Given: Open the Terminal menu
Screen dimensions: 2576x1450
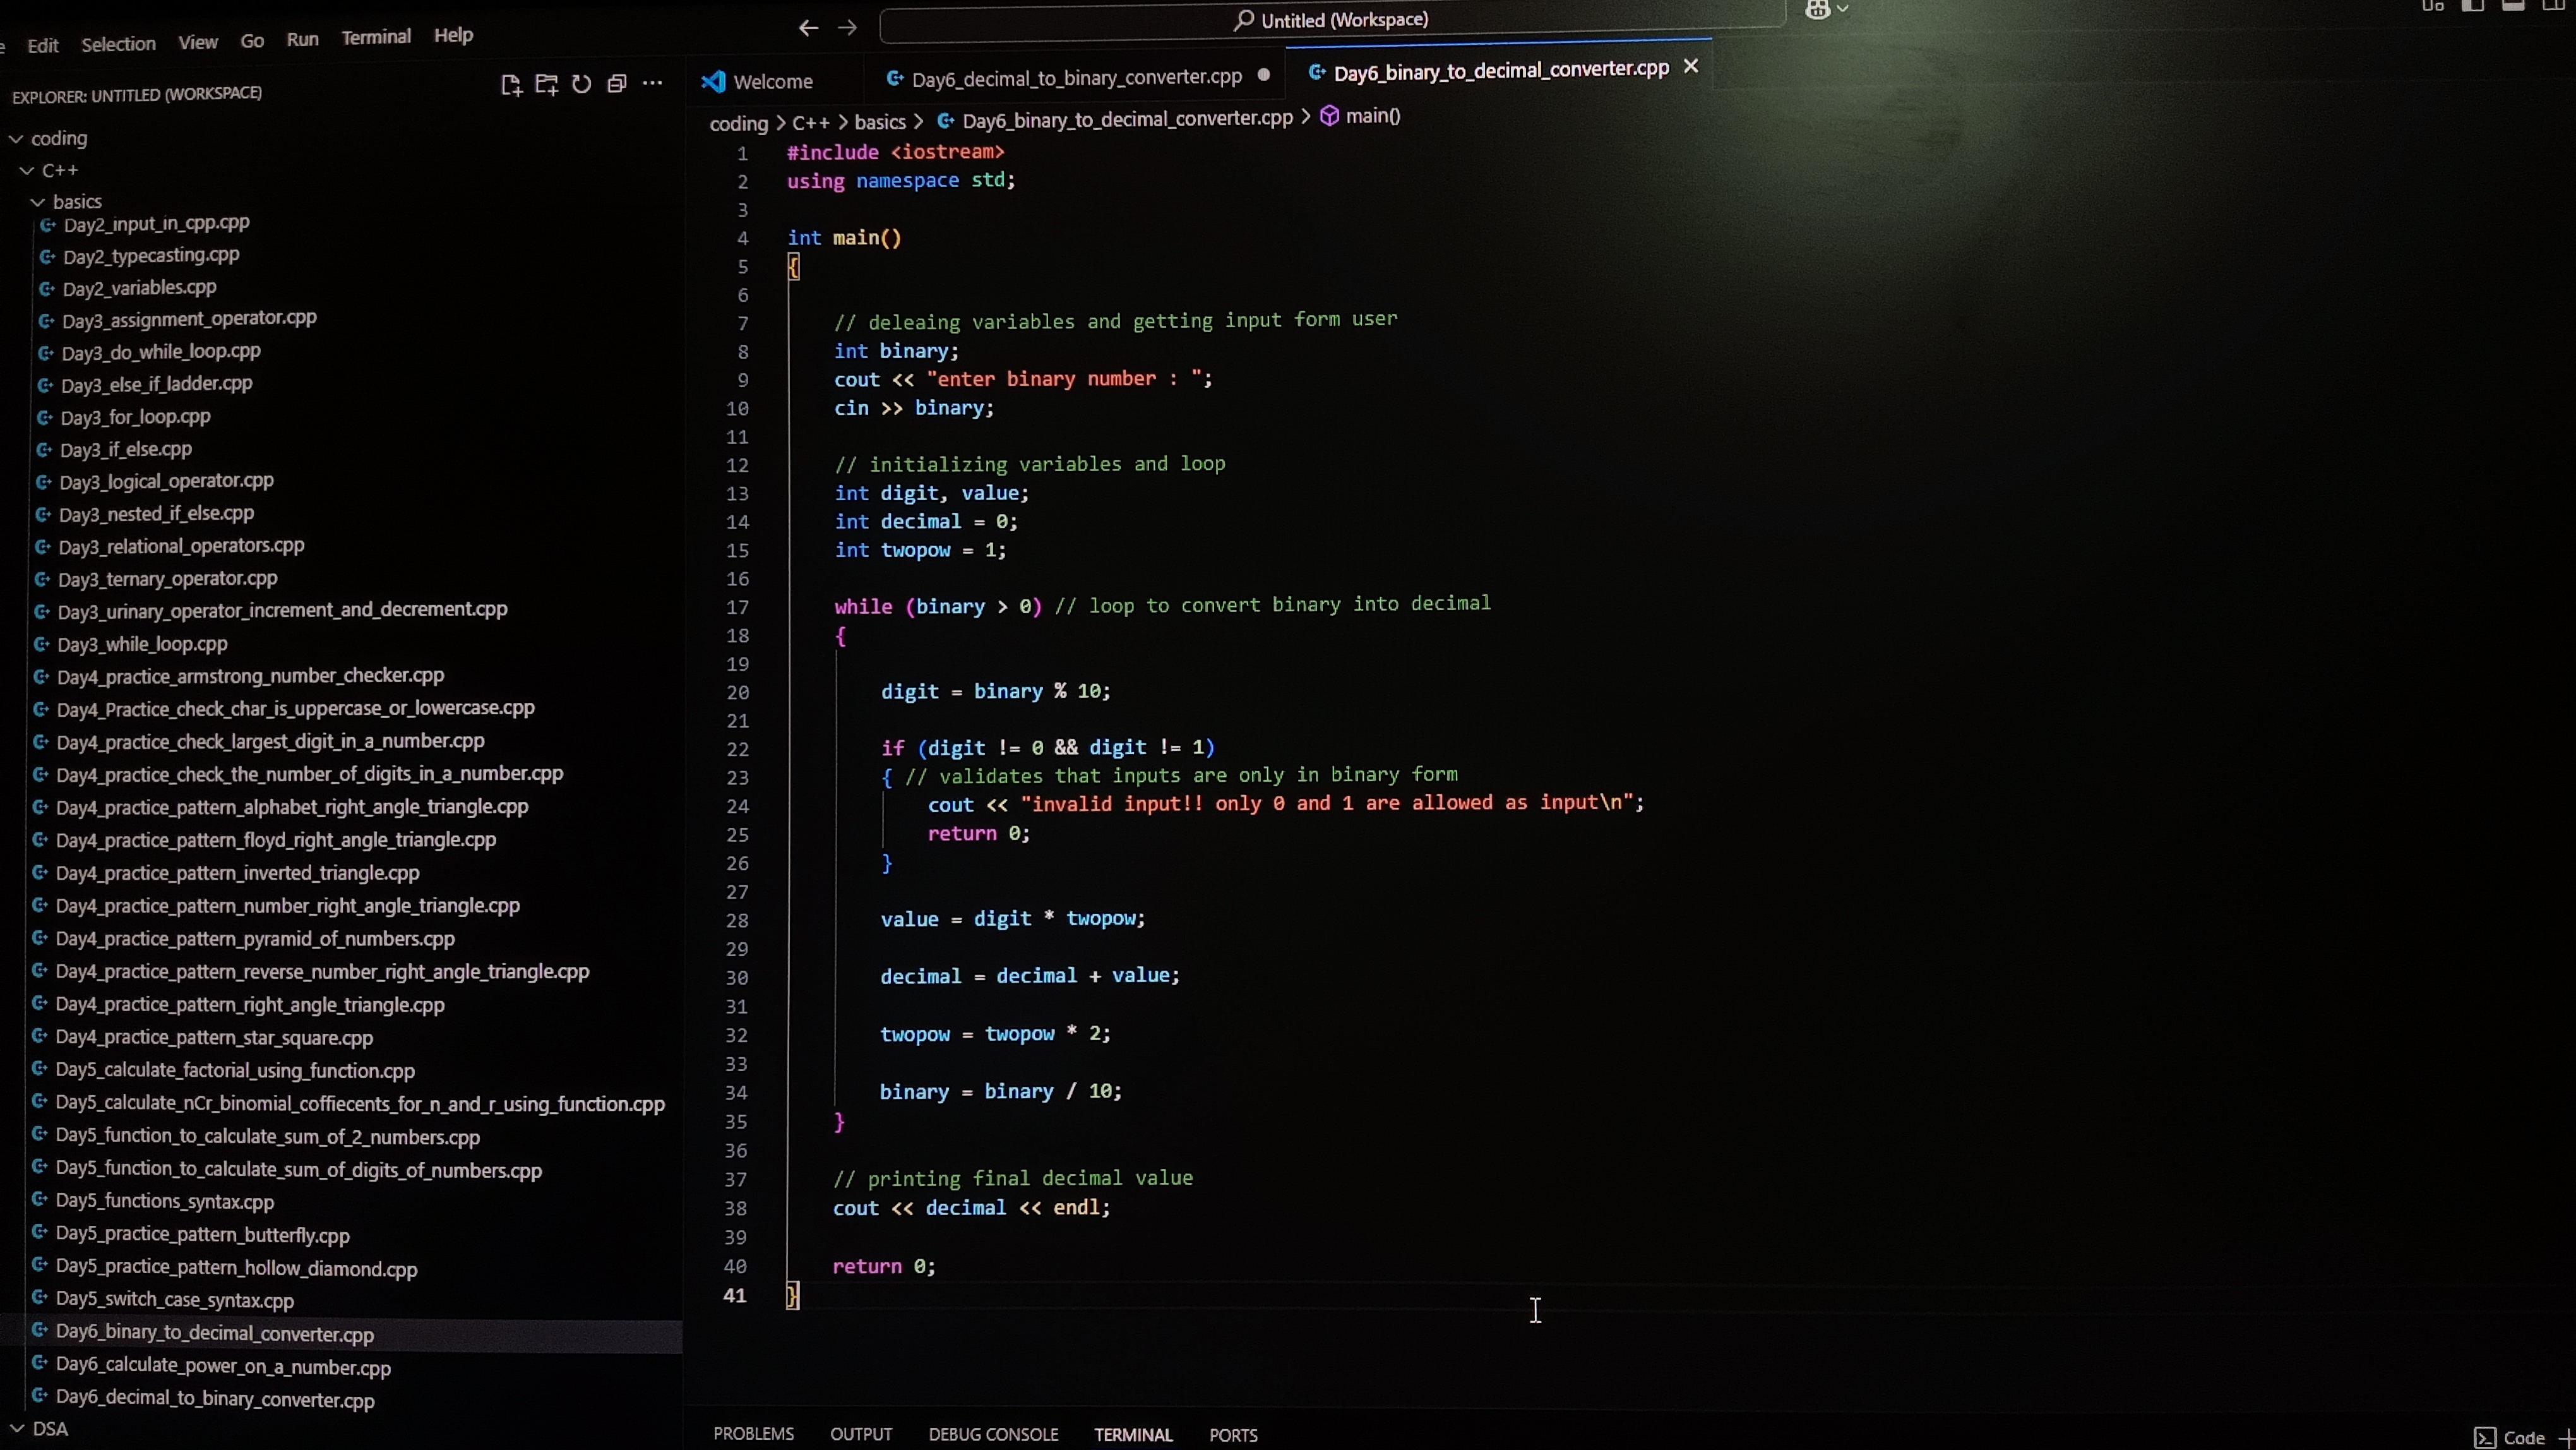Looking at the screenshot, I should [x=376, y=37].
